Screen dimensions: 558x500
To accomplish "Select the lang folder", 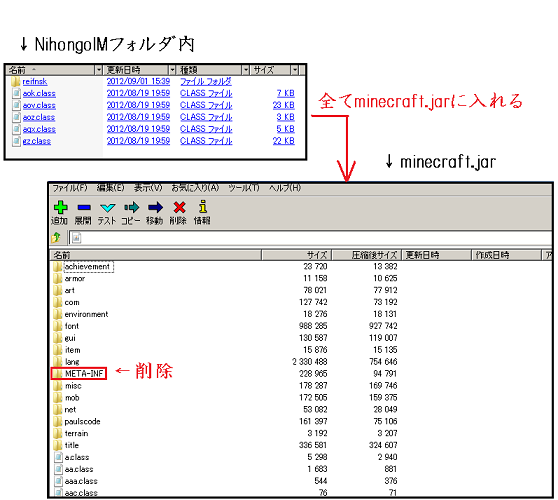I will coord(72,362).
